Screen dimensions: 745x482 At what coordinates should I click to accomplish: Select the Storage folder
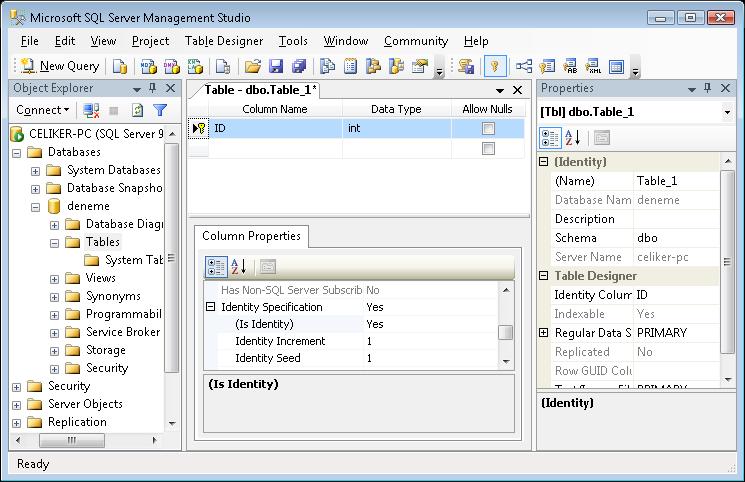pos(105,350)
